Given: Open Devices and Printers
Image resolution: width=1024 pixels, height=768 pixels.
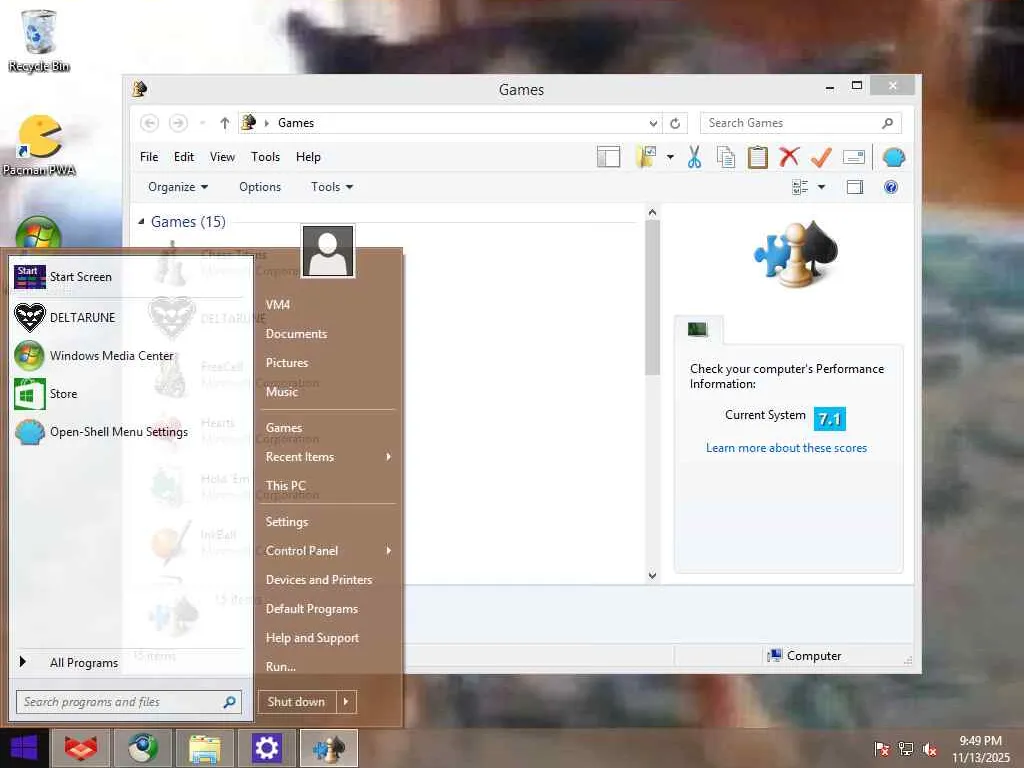Looking at the screenshot, I should (x=319, y=580).
